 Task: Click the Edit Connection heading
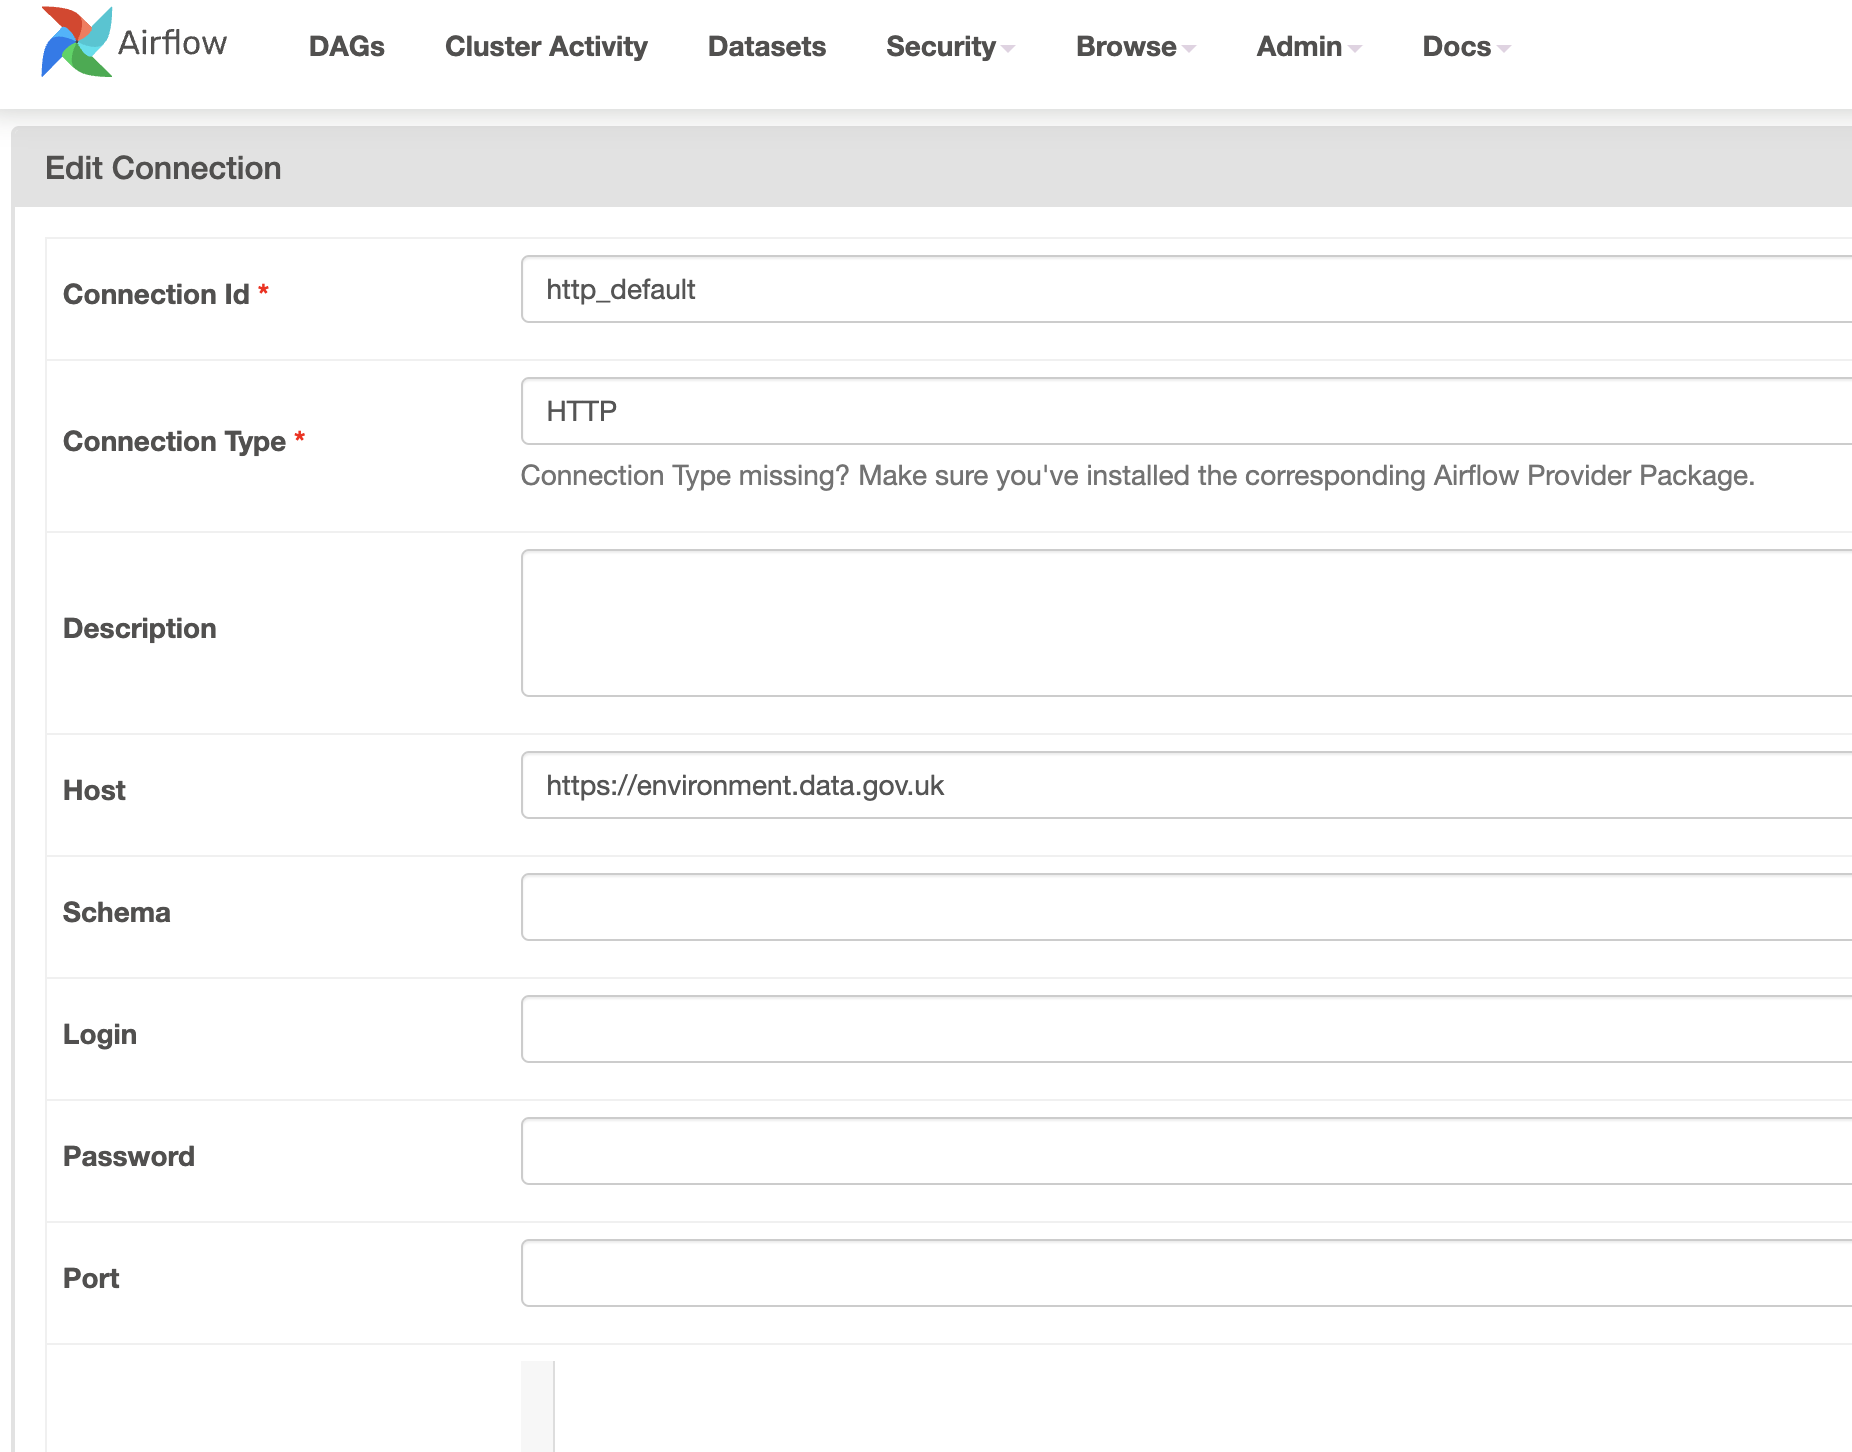[x=163, y=168]
